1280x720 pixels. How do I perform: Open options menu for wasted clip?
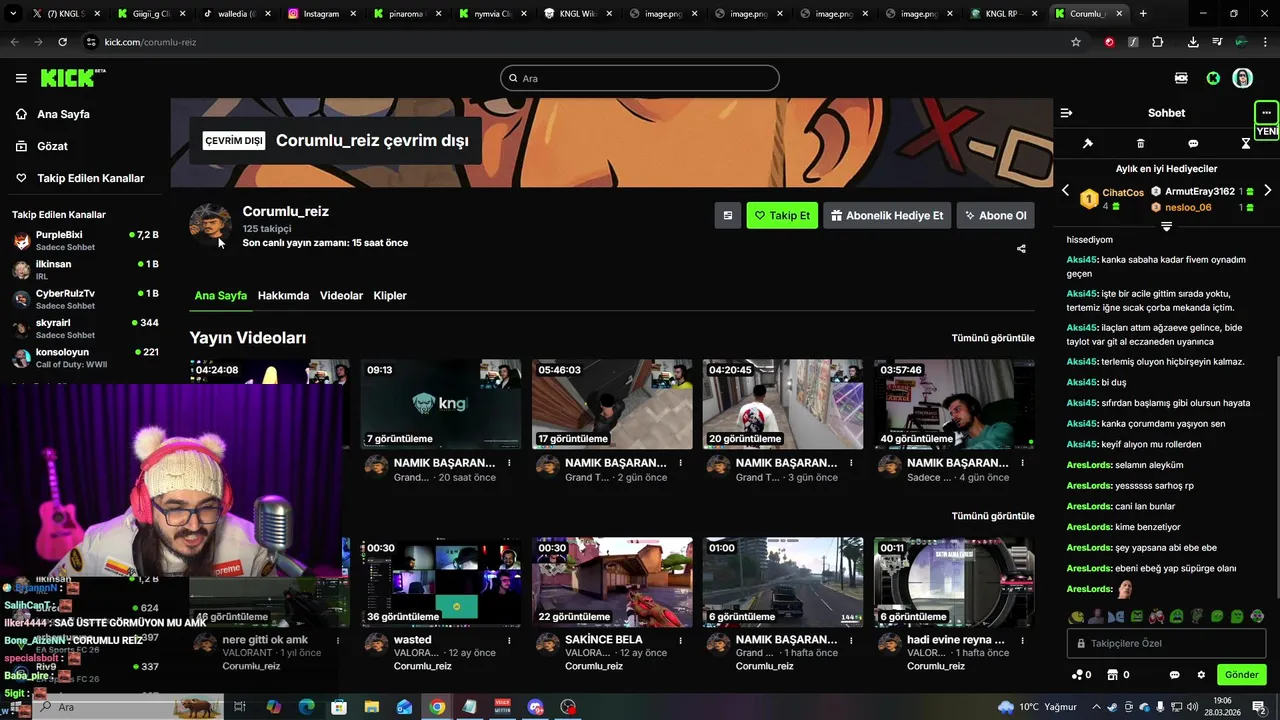point(509,640)
